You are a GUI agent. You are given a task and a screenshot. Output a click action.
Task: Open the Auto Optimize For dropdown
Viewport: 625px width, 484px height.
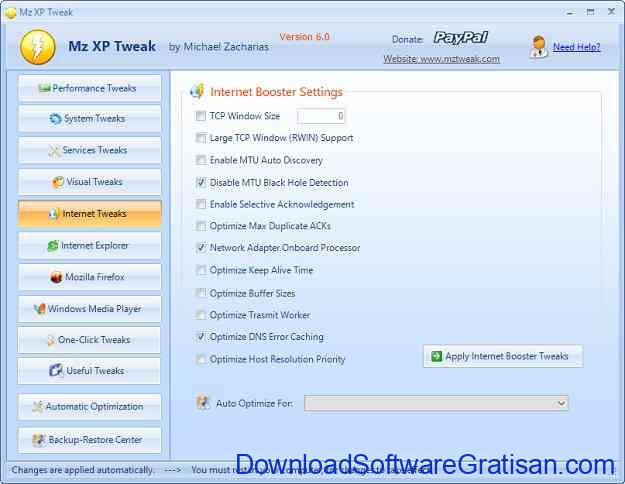click(436, 403)
